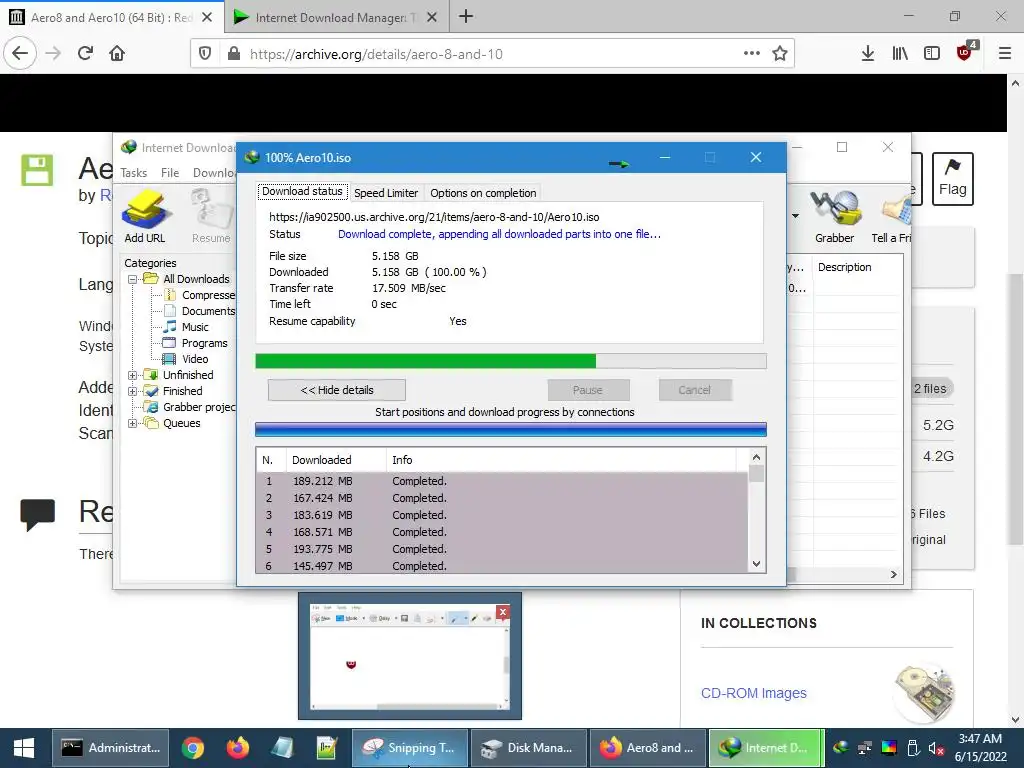Click the green download progress bar
Image resolution: width=1024 pixels, height=768 pixels.
click(x=511, y=361)
